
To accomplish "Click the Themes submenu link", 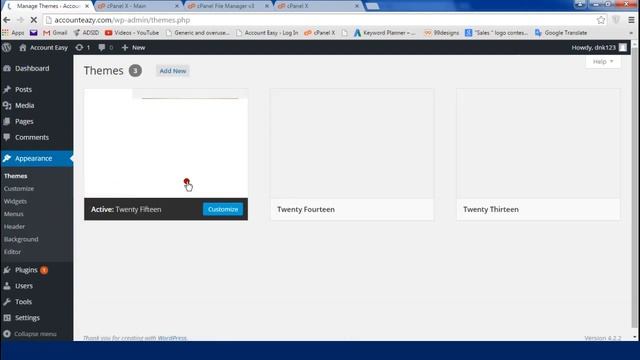I will 16,176.
